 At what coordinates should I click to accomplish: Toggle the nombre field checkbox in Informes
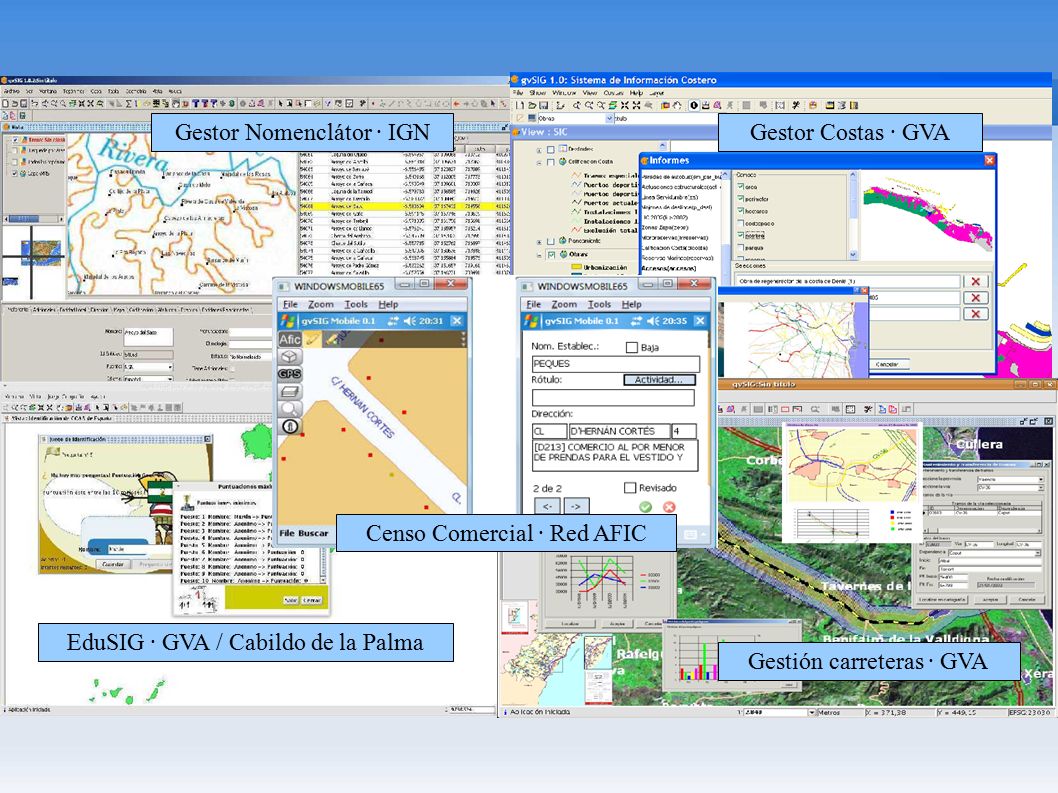pyautogui.click(x=741, y=236)
